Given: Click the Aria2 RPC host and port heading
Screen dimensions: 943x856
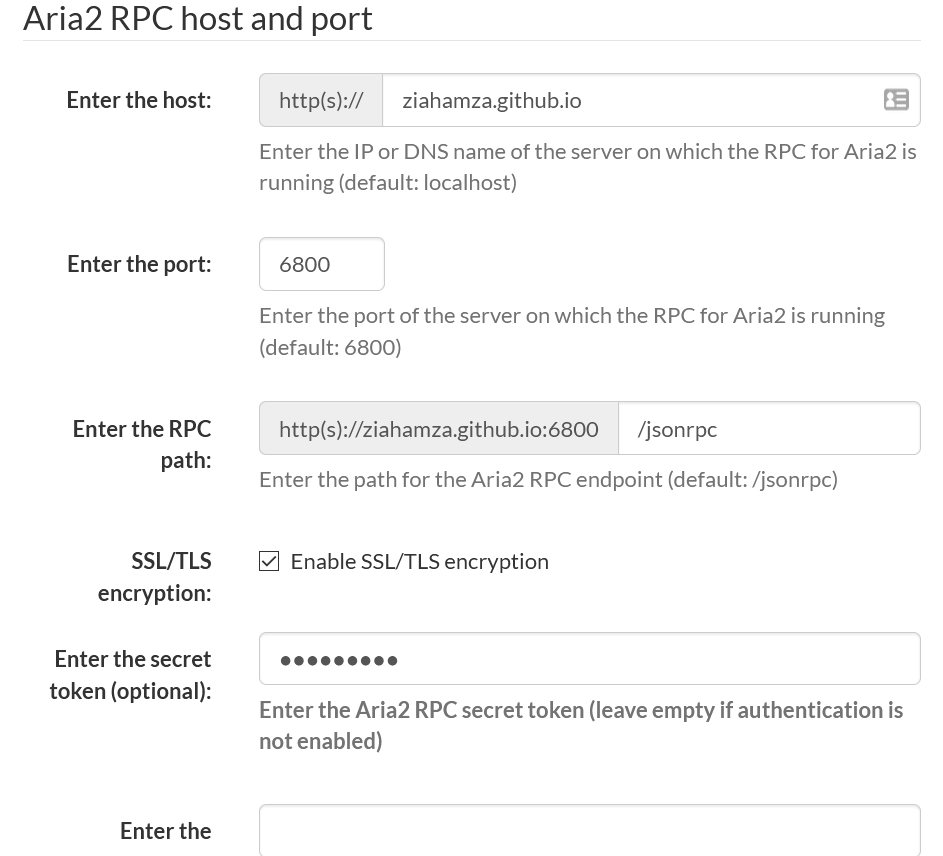Looking at the screenshot, I should (x=197, y=18).
